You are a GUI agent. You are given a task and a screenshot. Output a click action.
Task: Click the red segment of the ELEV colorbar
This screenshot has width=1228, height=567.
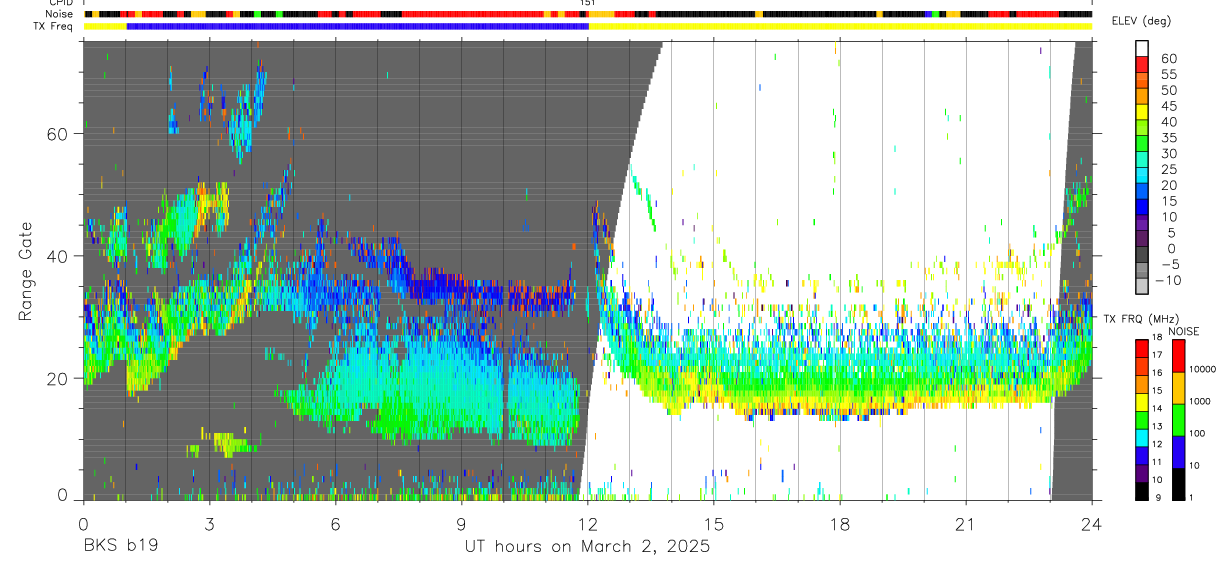(1142, 64)
